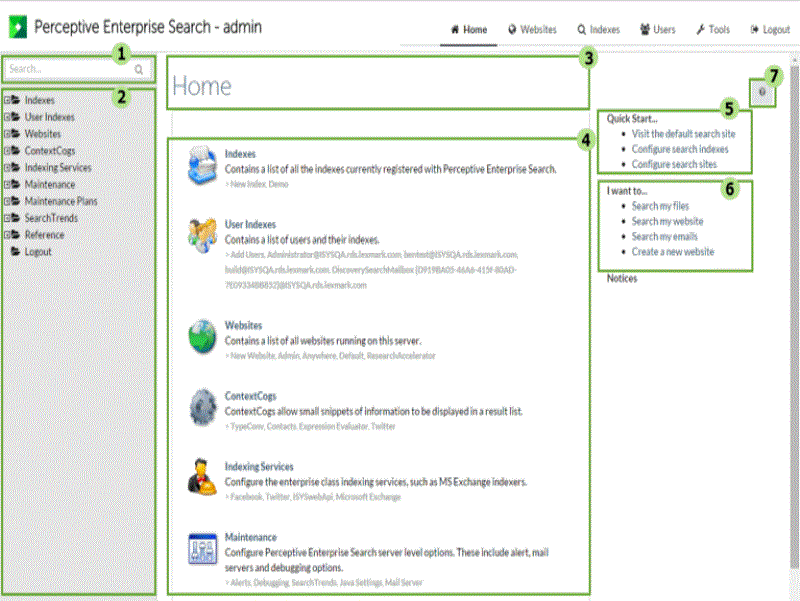Open the Websites heading link in main list

point(243,325)
